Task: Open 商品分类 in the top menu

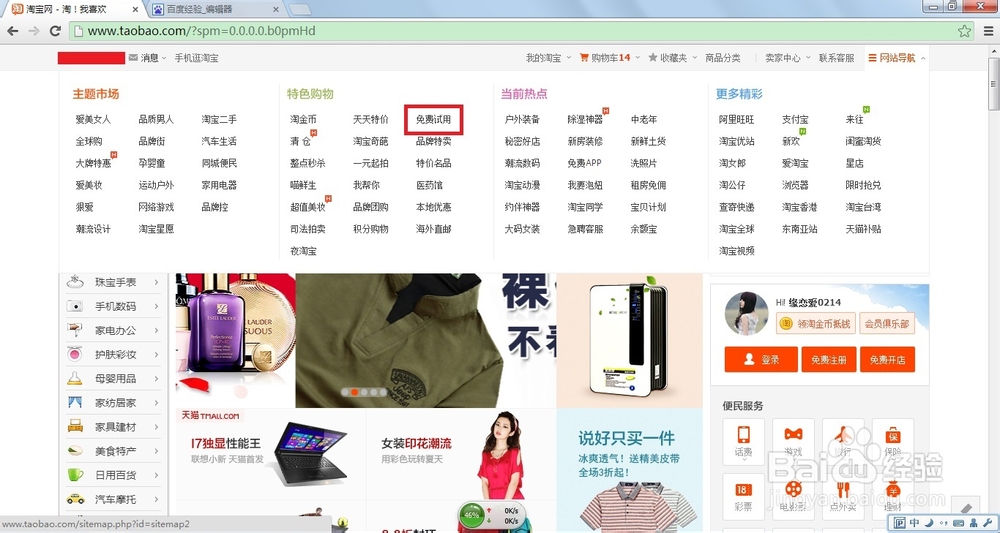Action: (x=723, y=57)
